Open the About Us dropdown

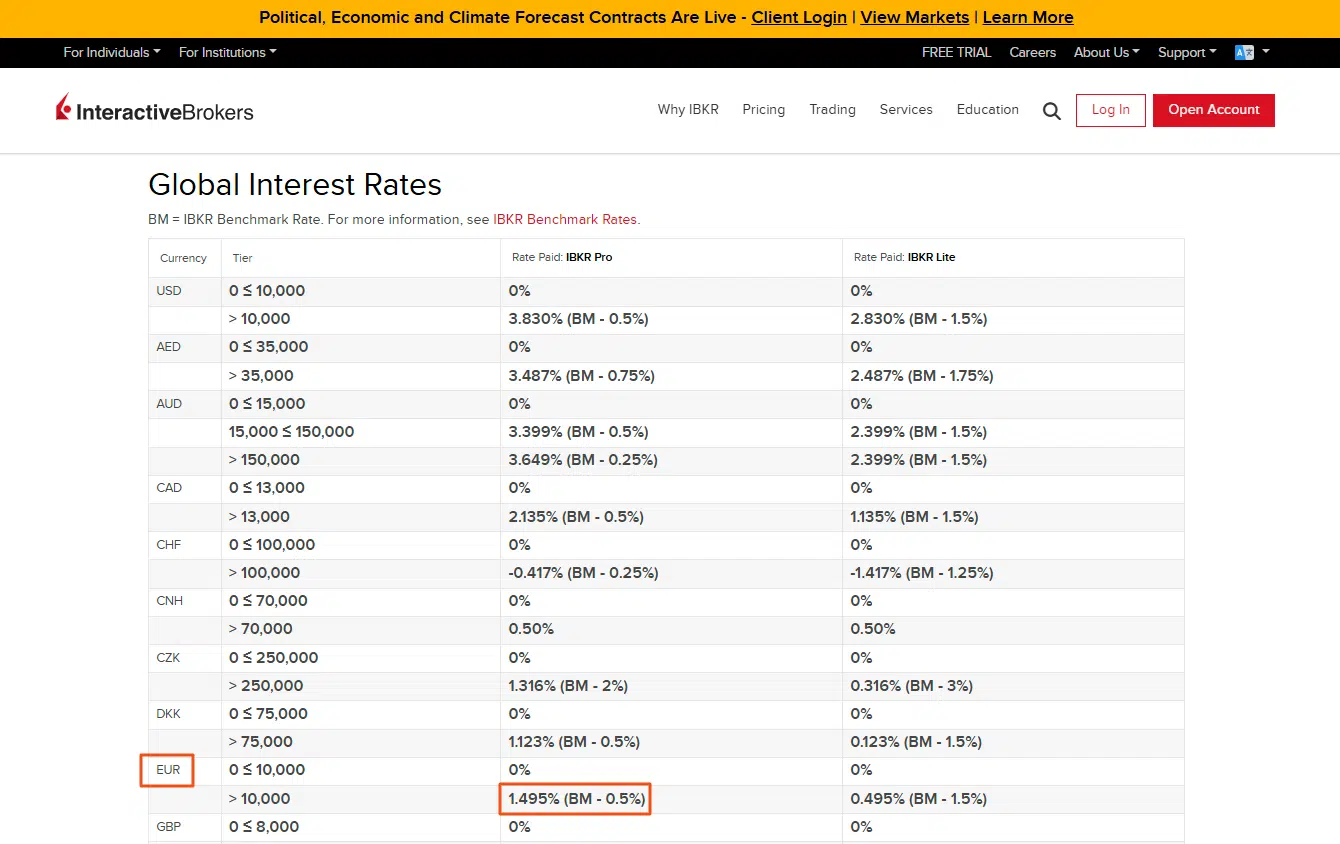coord(1106,52)
